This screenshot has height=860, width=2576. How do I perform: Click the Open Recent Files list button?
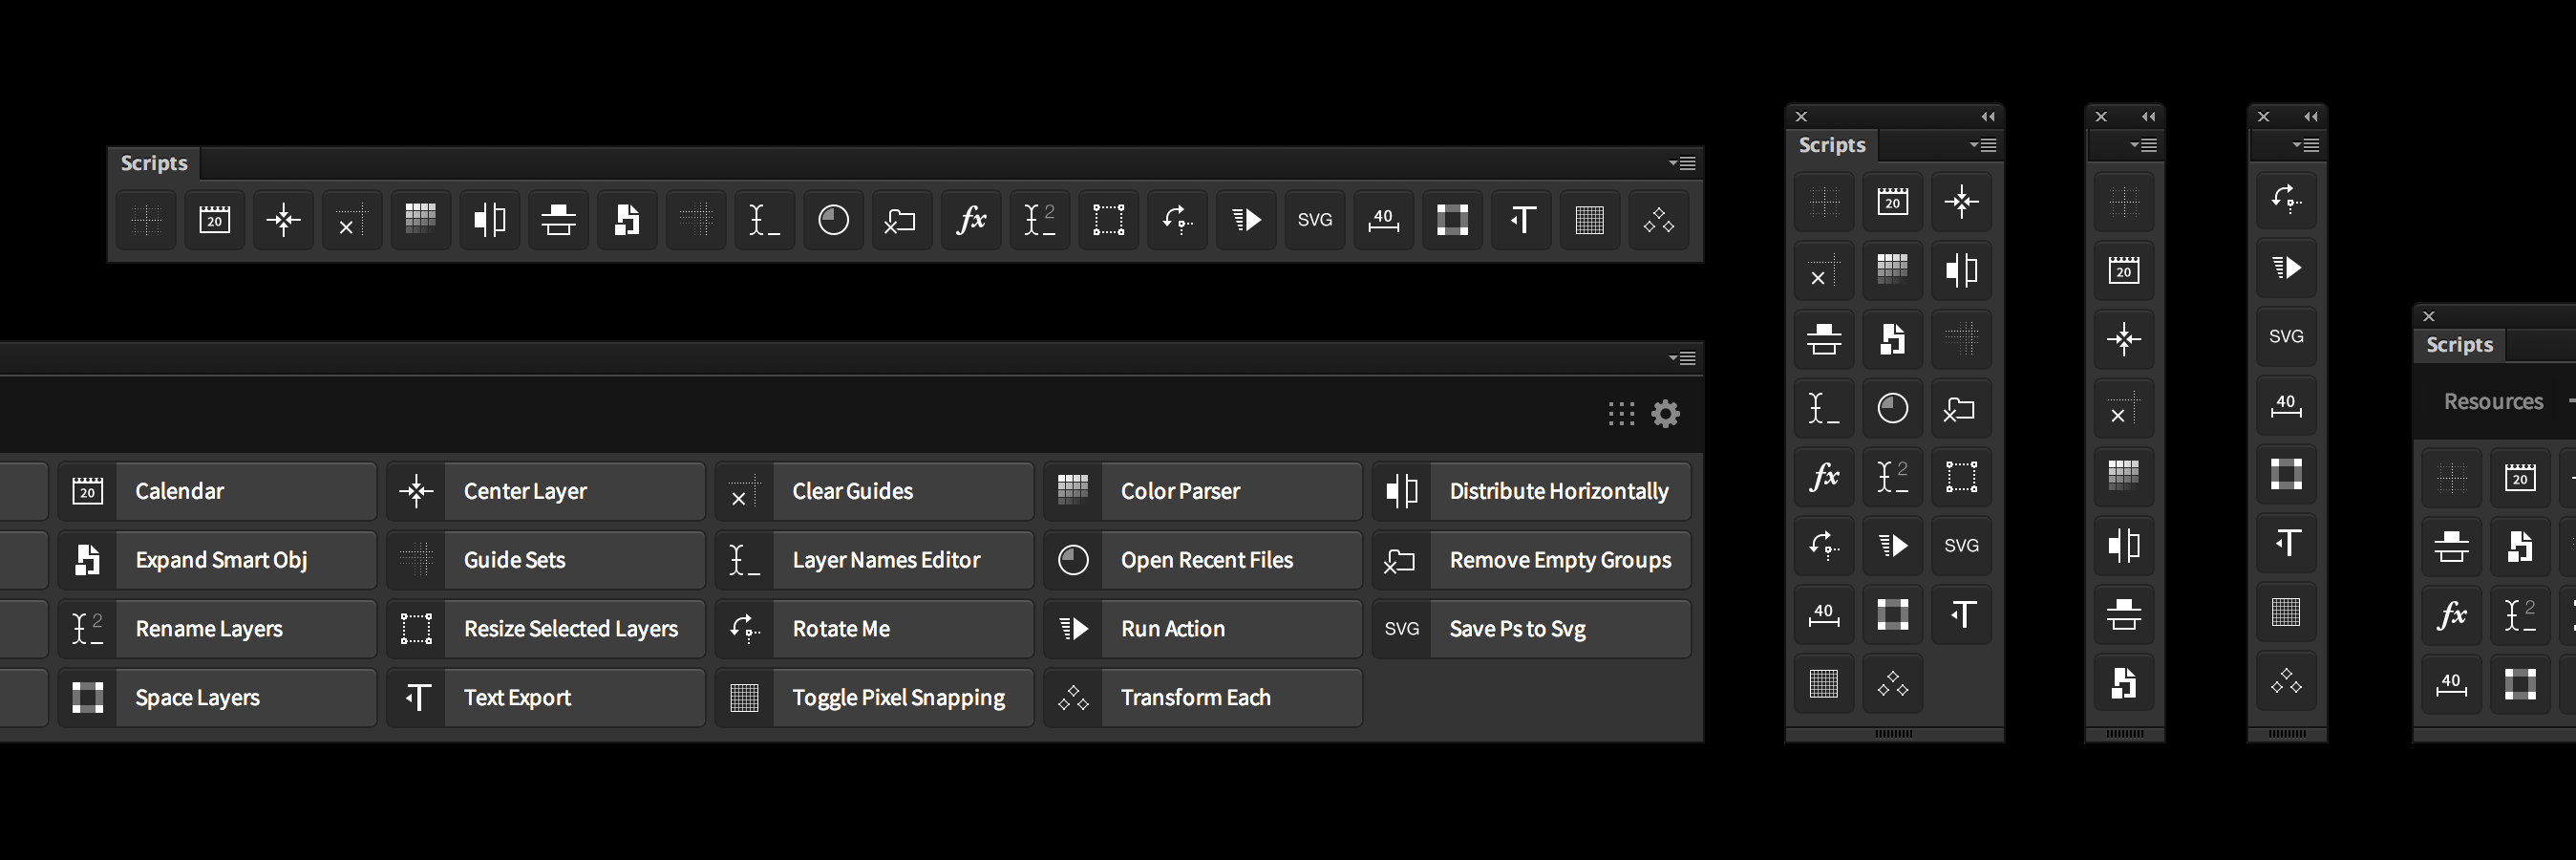(x=1203, y=560)
